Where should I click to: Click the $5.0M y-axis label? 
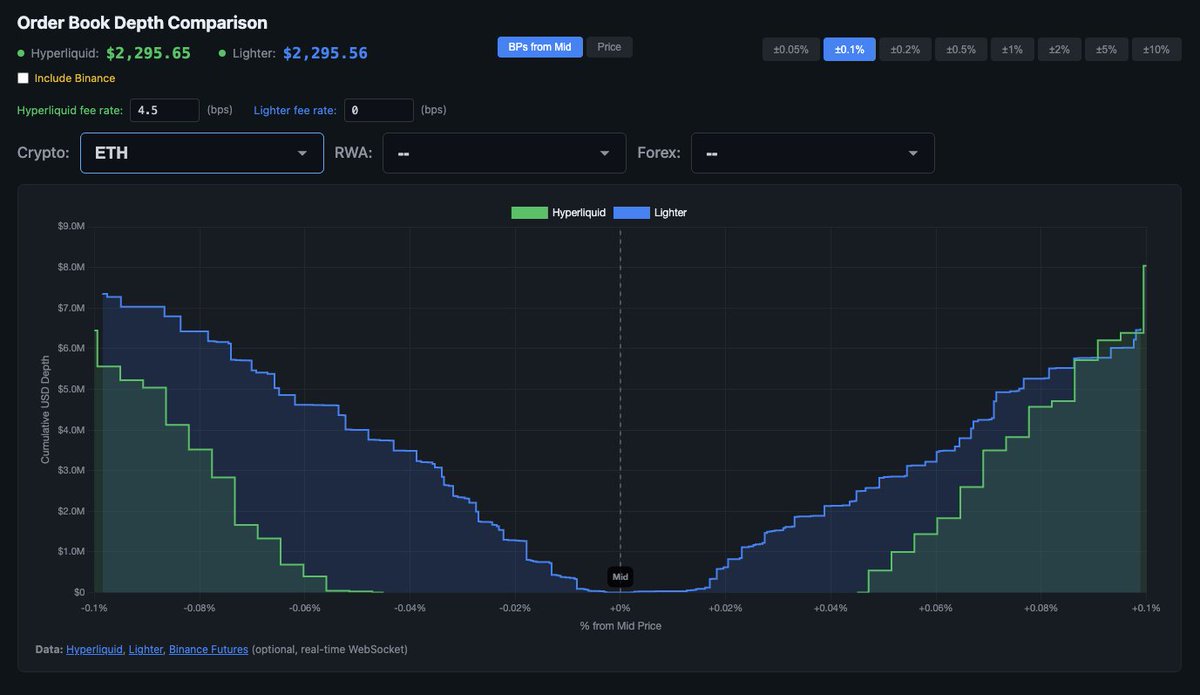(x=71, y=389)
